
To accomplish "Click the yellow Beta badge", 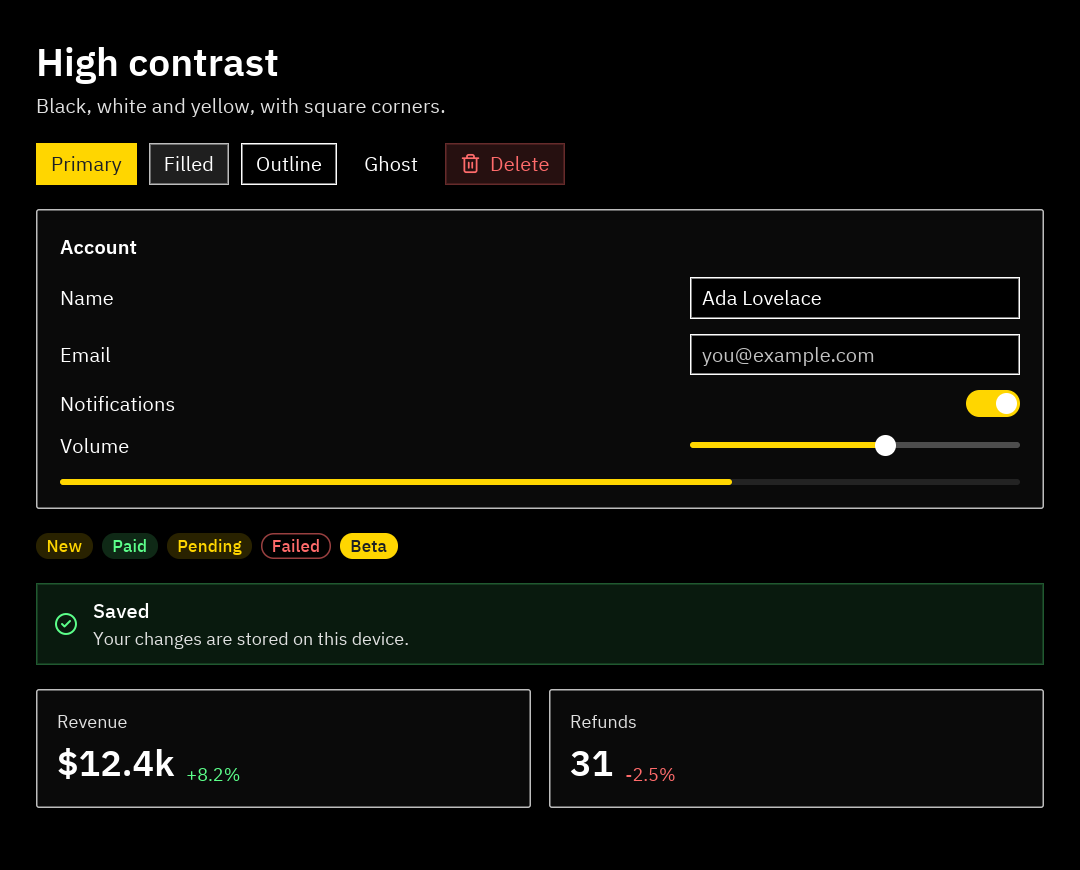I will point(368,546).
